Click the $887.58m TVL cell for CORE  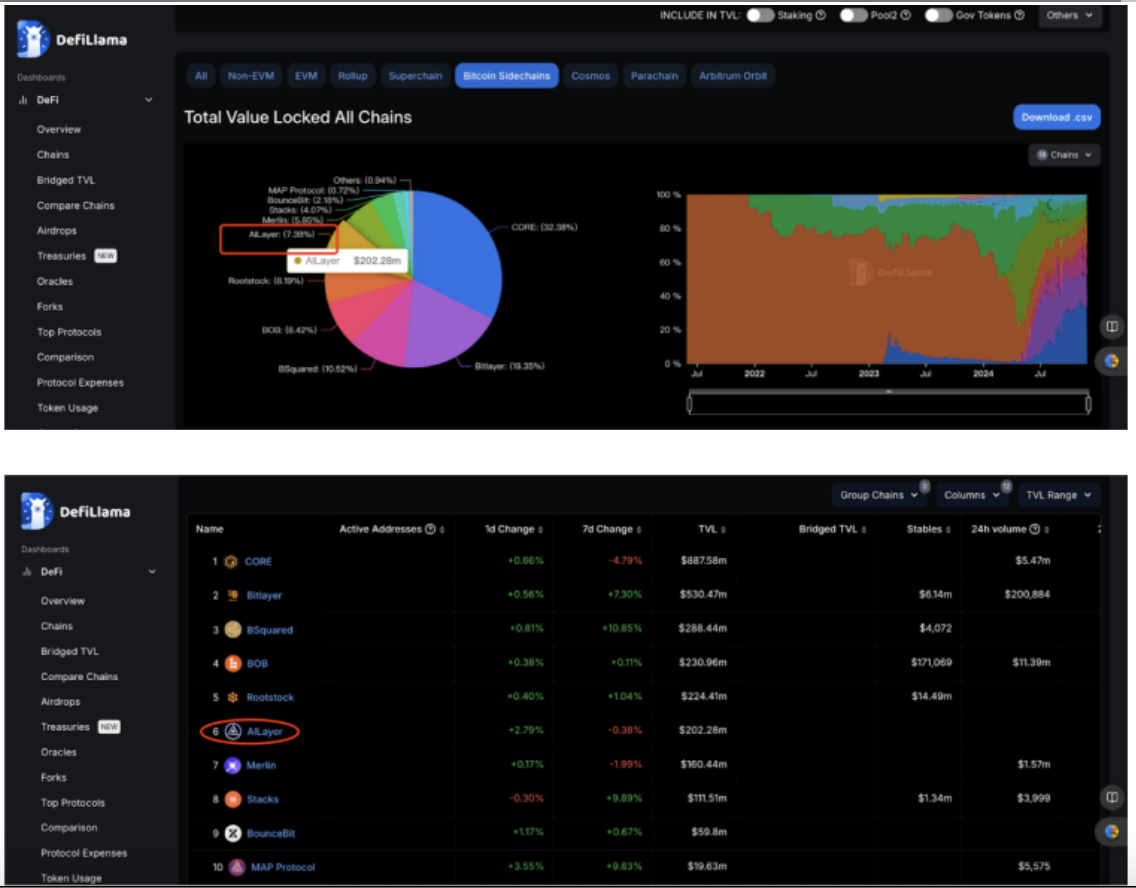point(703,561)
